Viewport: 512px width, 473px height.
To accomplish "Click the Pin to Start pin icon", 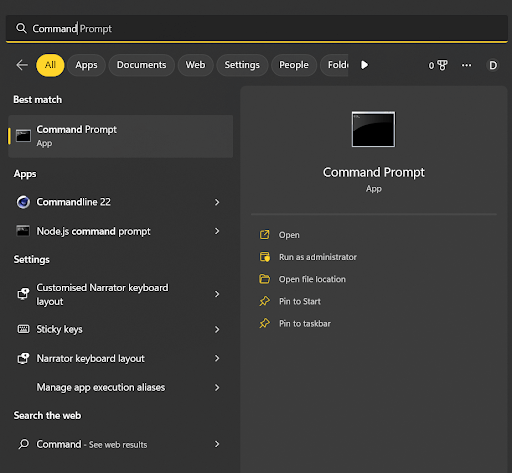I will (265, 301).
